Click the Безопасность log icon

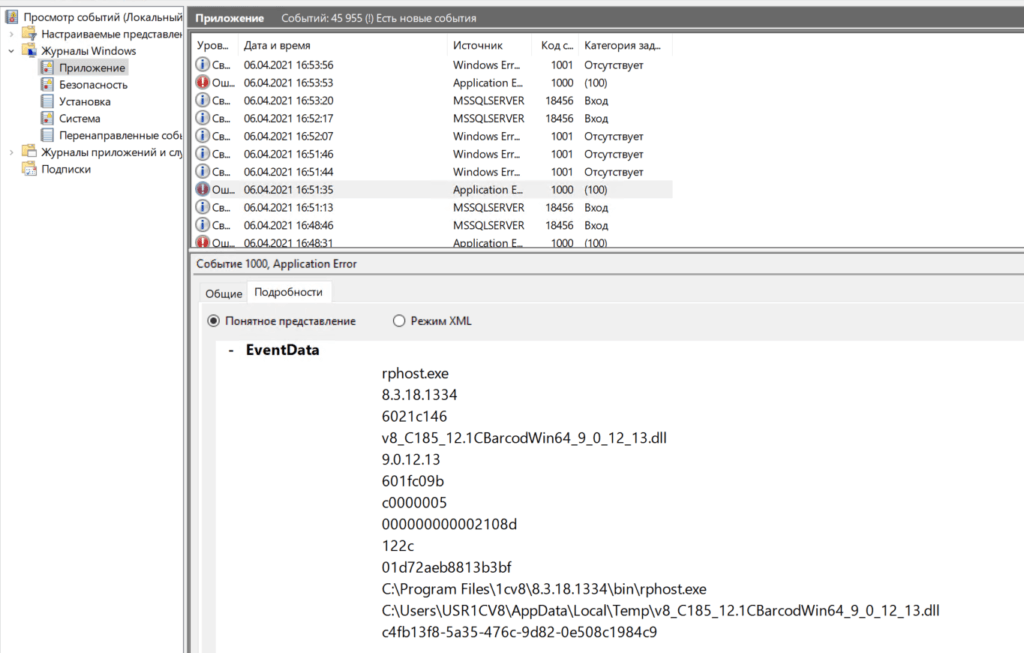click(47, 85)
